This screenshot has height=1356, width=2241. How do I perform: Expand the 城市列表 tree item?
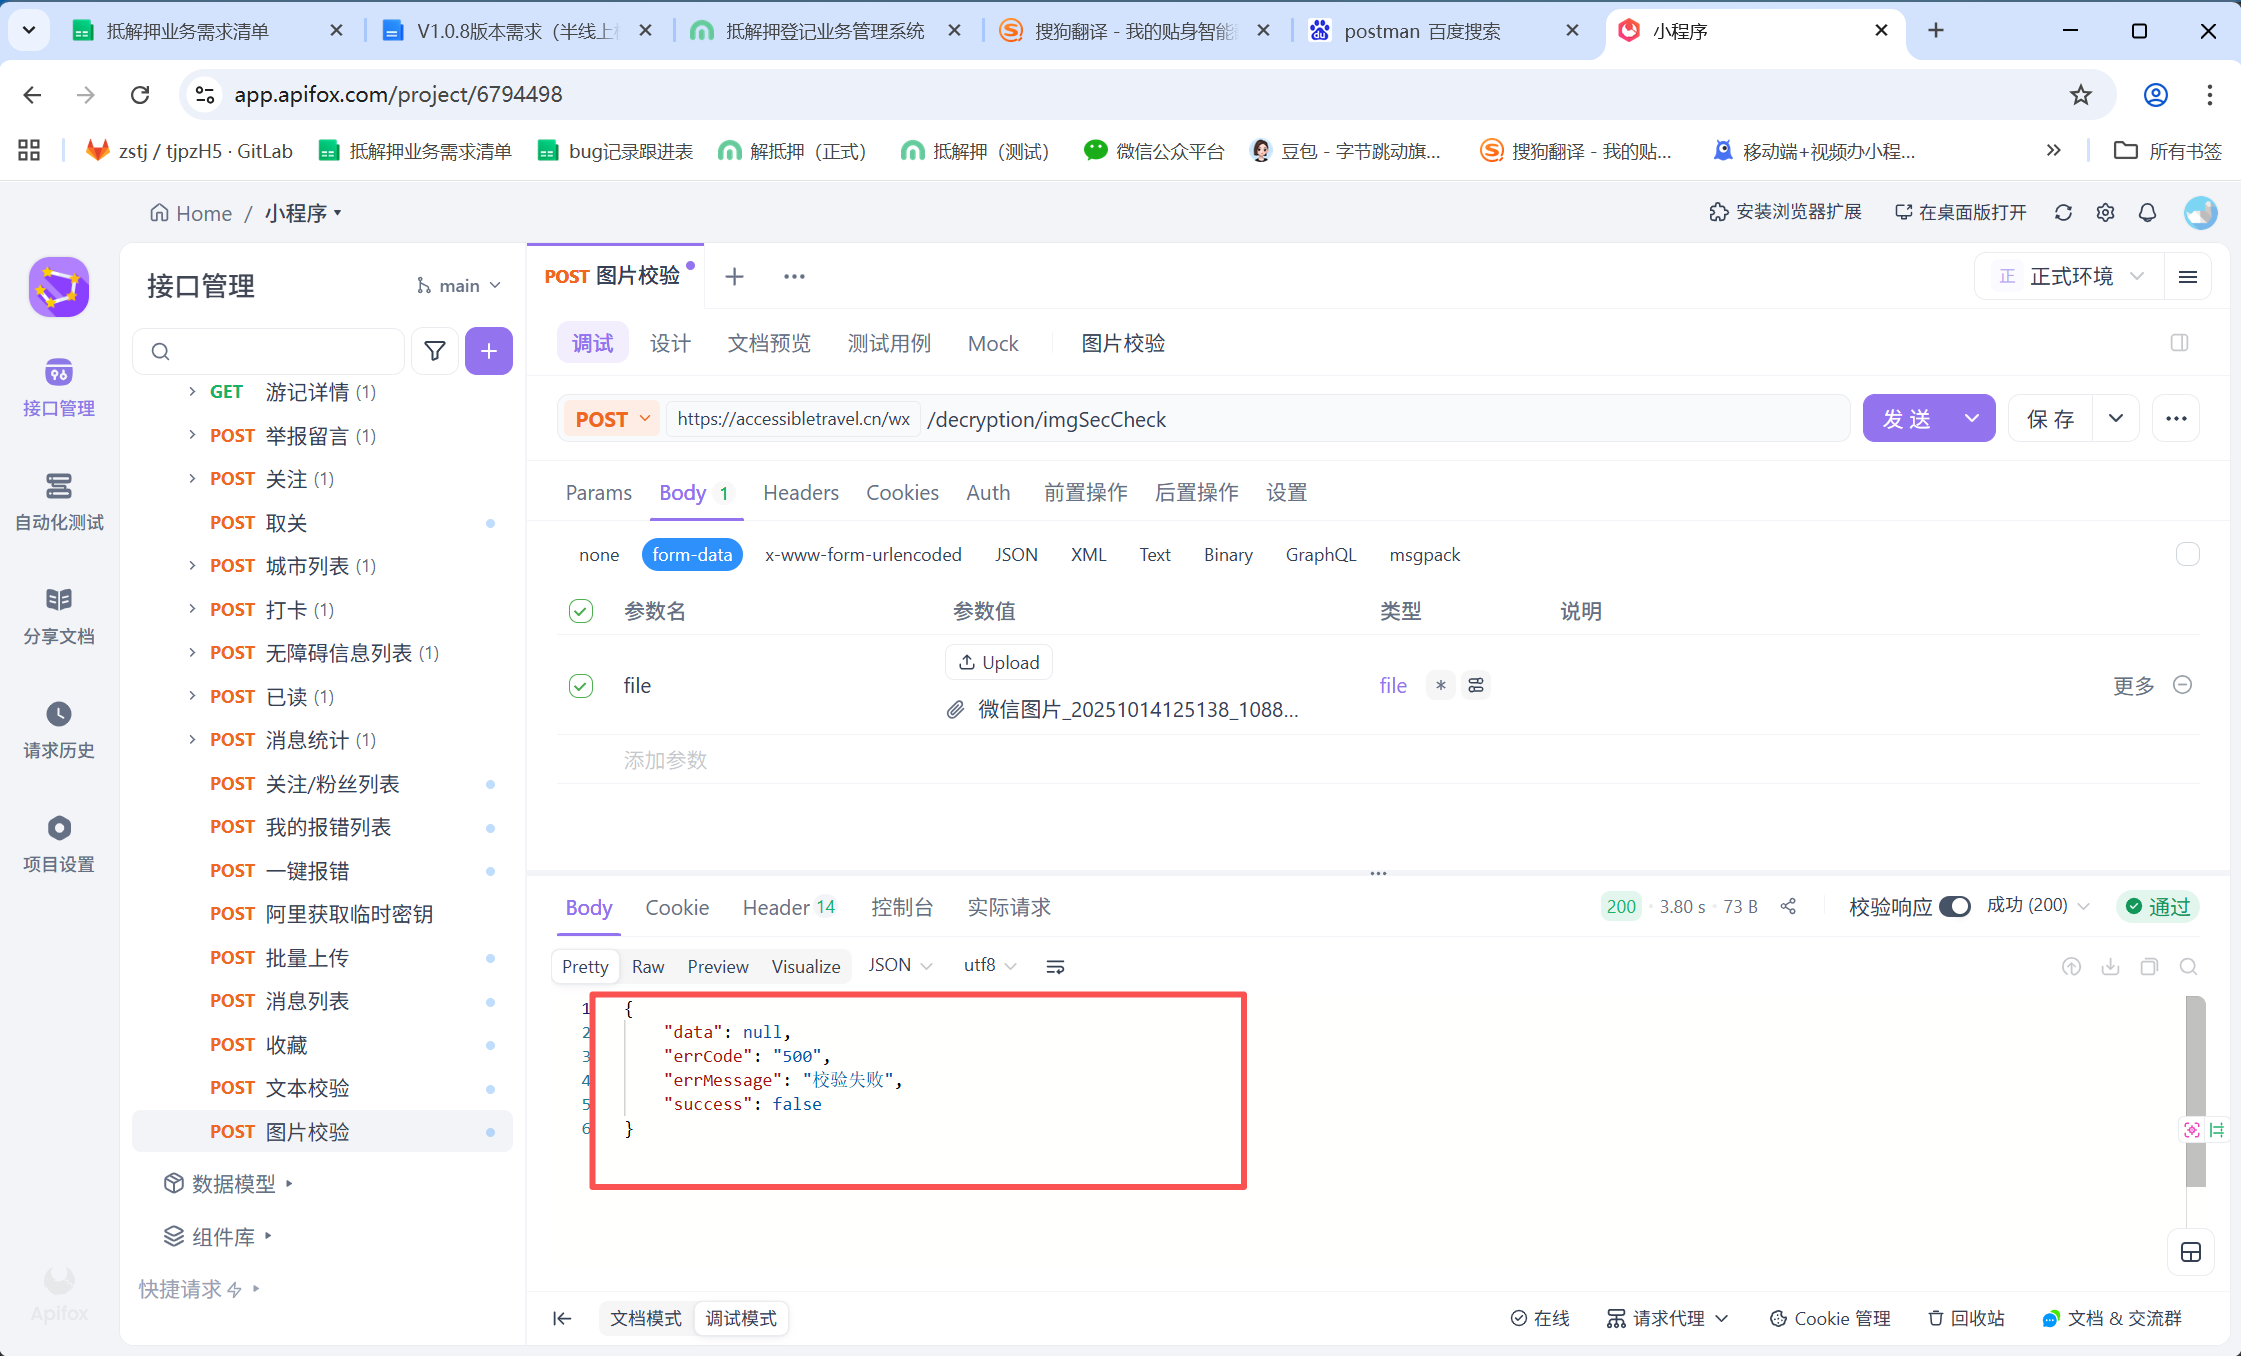coord(192,566)
